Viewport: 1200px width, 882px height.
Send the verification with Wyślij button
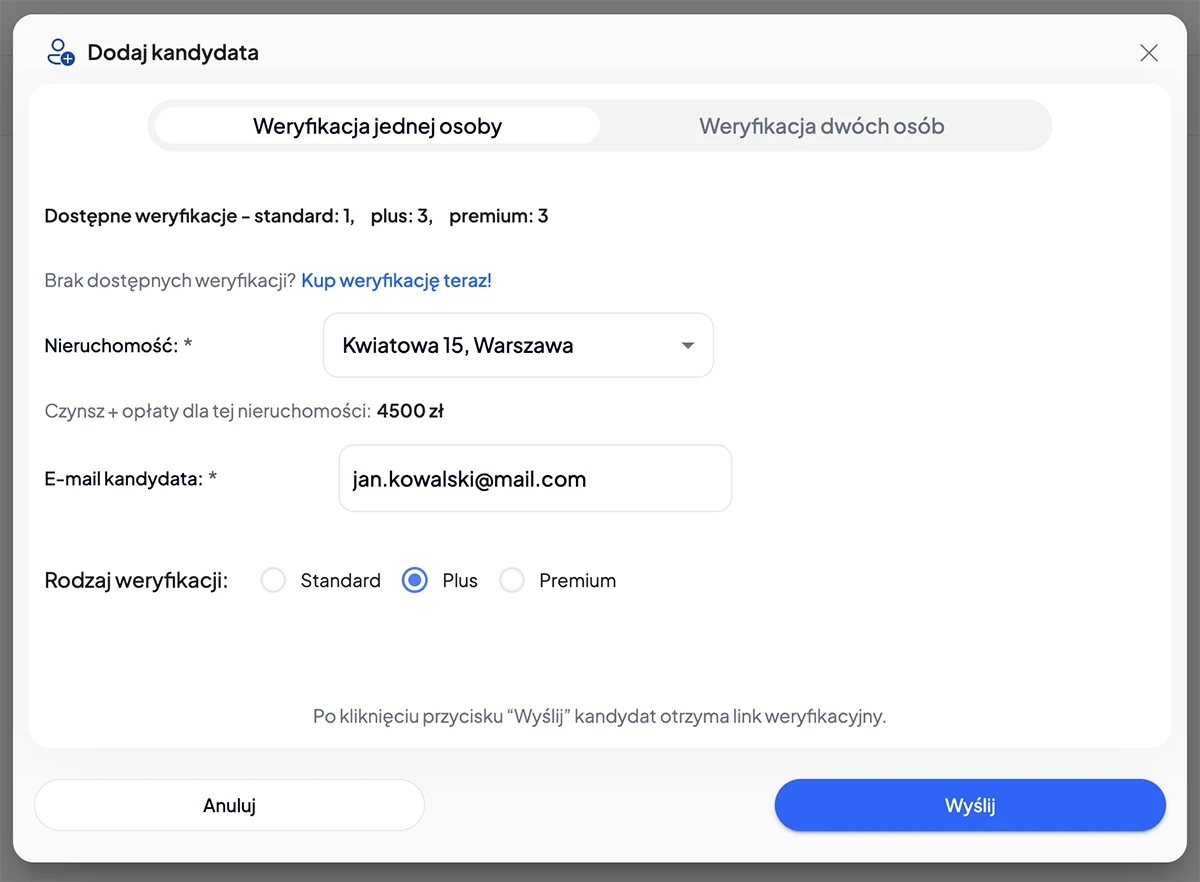point(970,805)
